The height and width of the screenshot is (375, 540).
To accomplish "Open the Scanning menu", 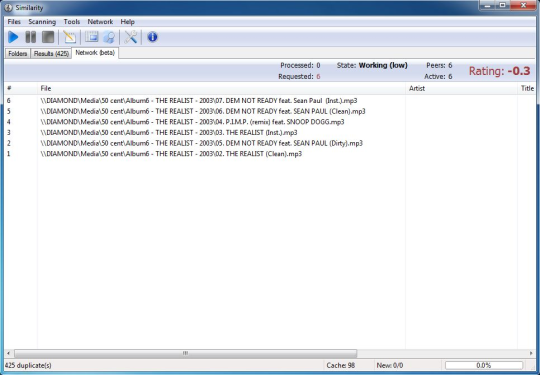I will click(x=42, y=22).
